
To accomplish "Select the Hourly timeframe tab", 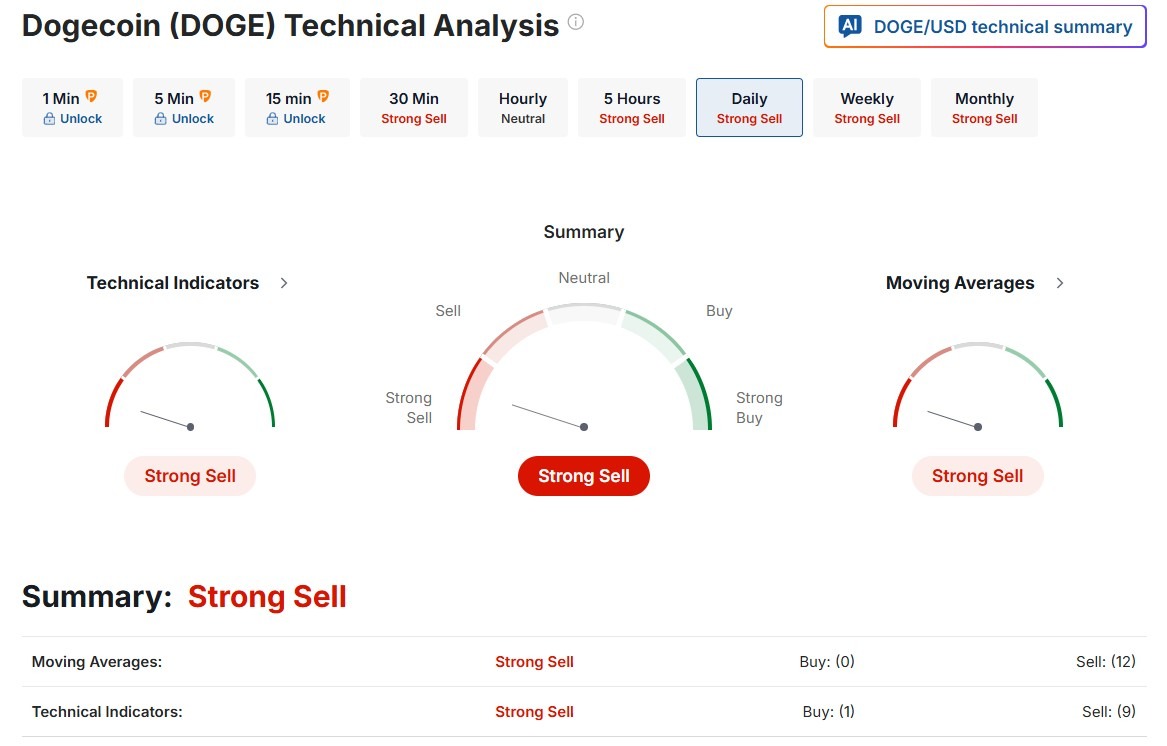I will click(x=523, y=107).
